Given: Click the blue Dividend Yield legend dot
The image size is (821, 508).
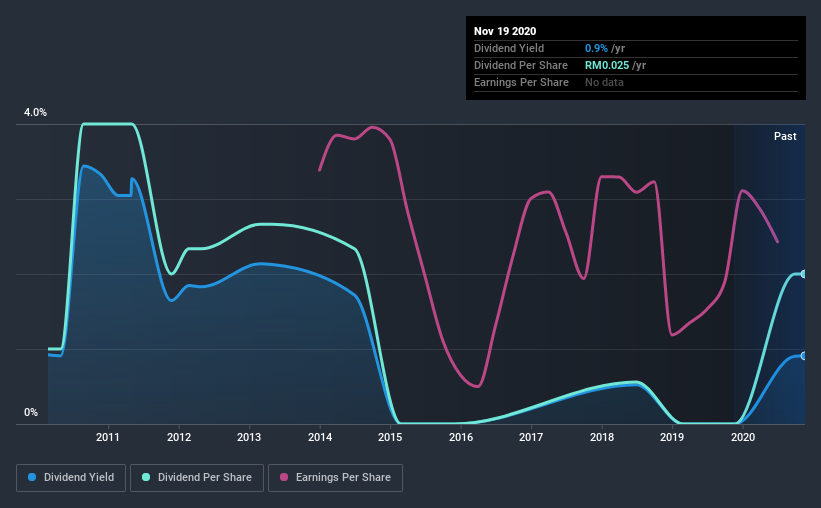Looking at the screenshot, I should (x=32, y=477).
